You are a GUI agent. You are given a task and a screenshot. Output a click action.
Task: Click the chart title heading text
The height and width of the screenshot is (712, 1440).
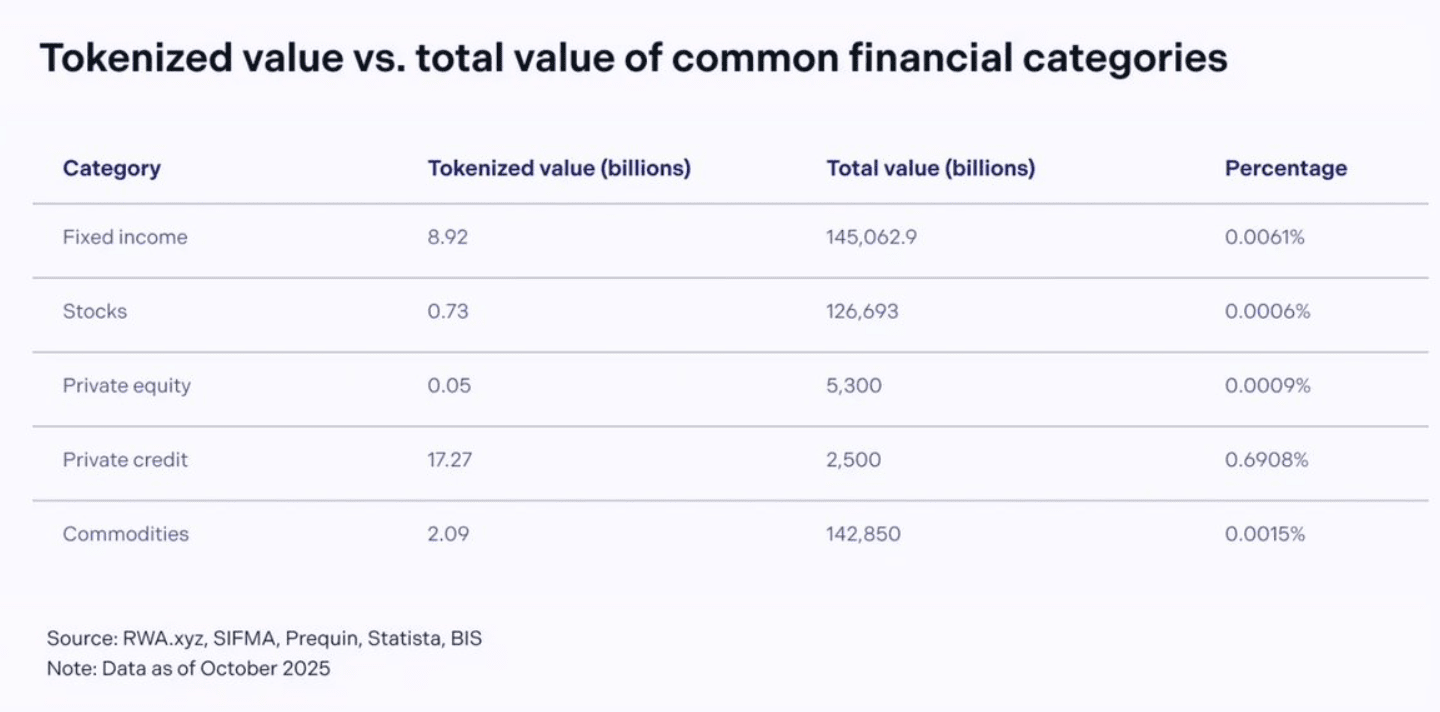pos(633,59)
